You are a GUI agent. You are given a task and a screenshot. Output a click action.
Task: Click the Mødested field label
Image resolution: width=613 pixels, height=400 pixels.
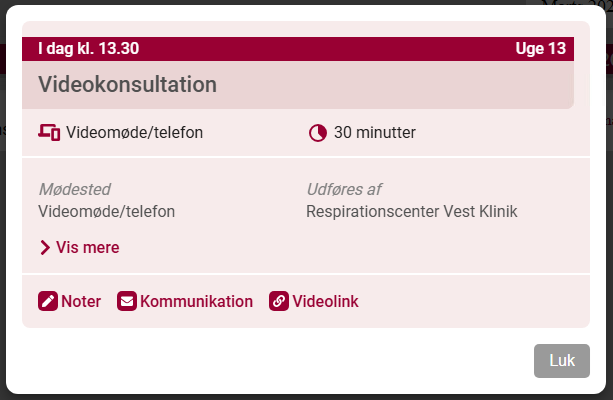coord(74,189)
